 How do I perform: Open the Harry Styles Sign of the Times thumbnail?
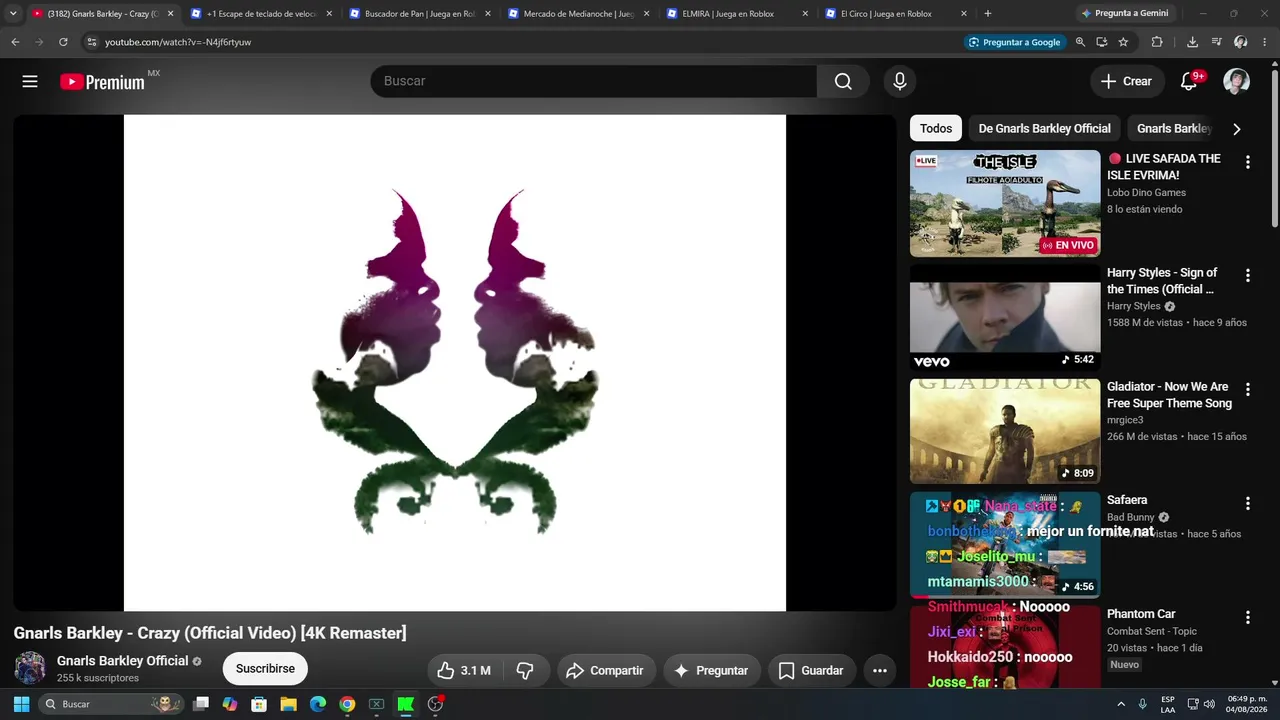(1005, 318)
